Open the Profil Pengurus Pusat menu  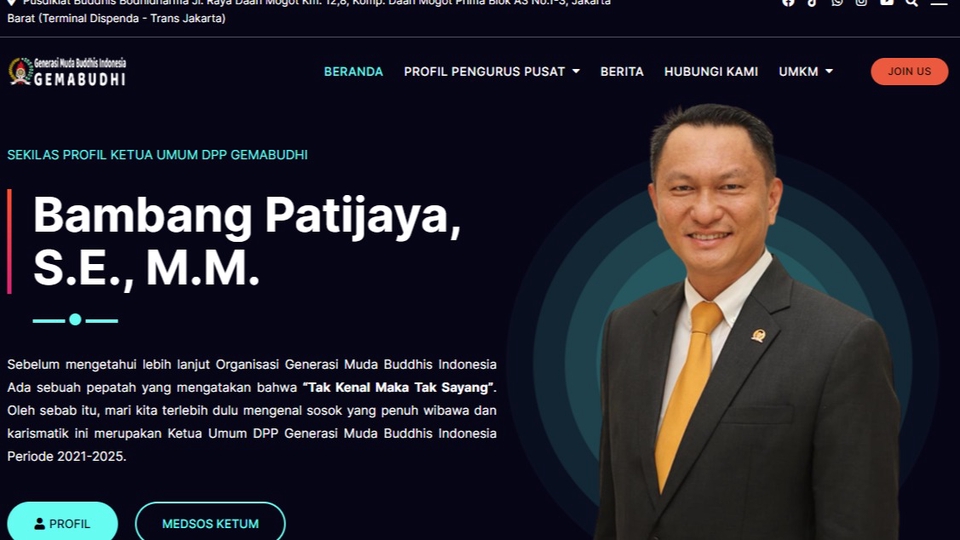[x=484, y=72]
